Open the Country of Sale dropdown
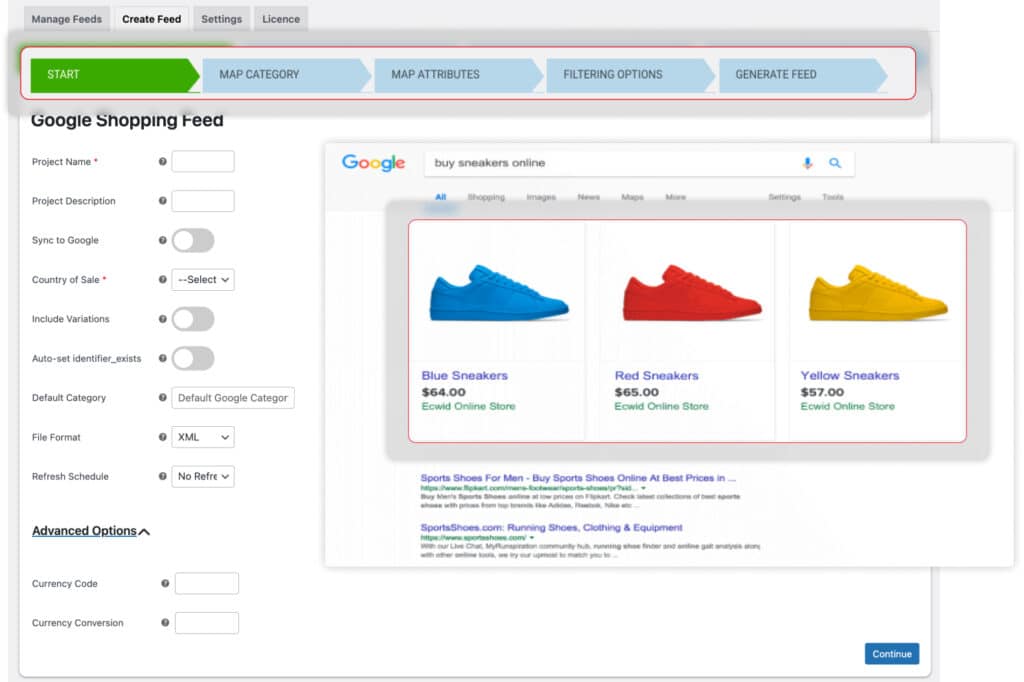 click(203, 279)
